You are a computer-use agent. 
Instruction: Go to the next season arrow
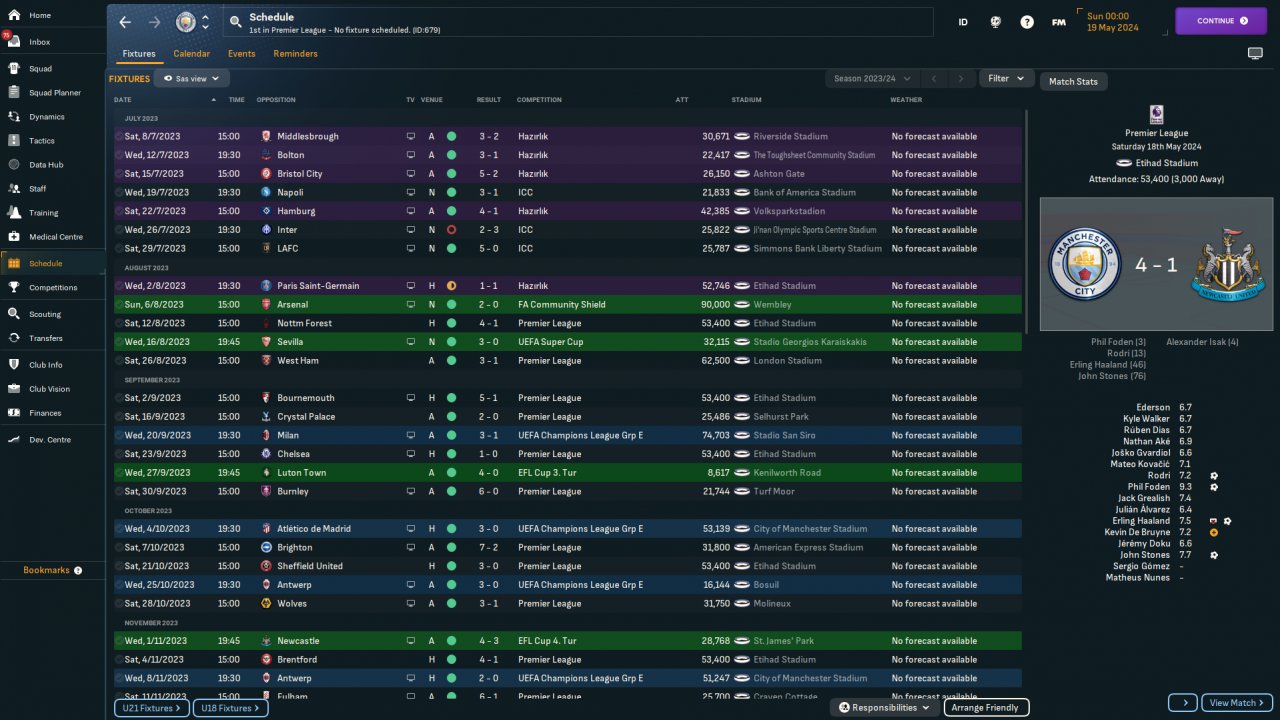pos(961,78)
